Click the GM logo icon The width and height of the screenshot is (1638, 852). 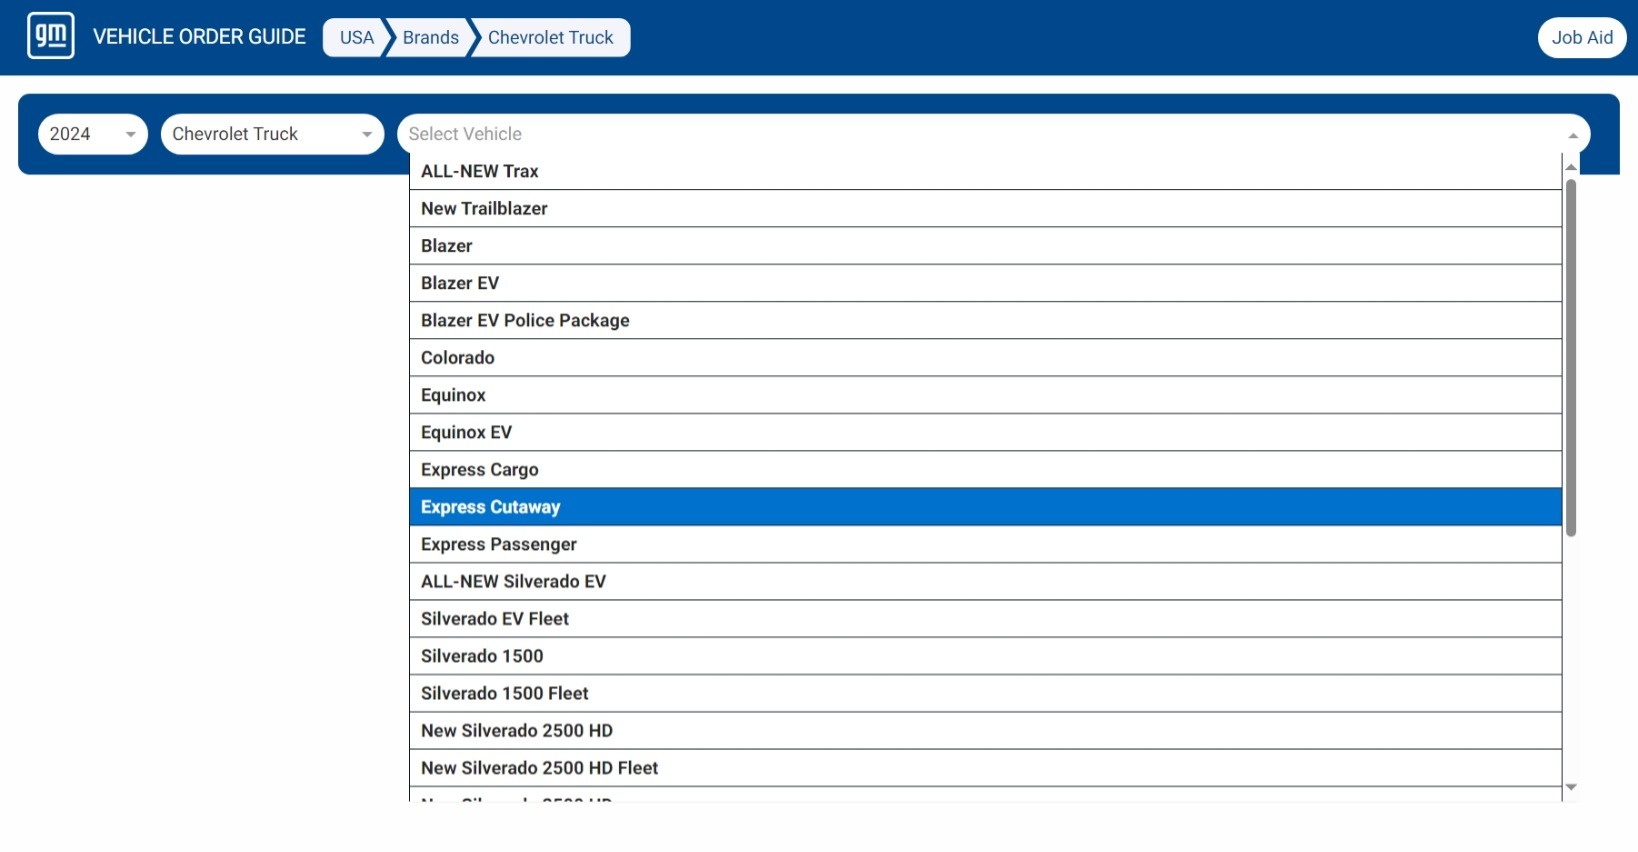(51, 36)
